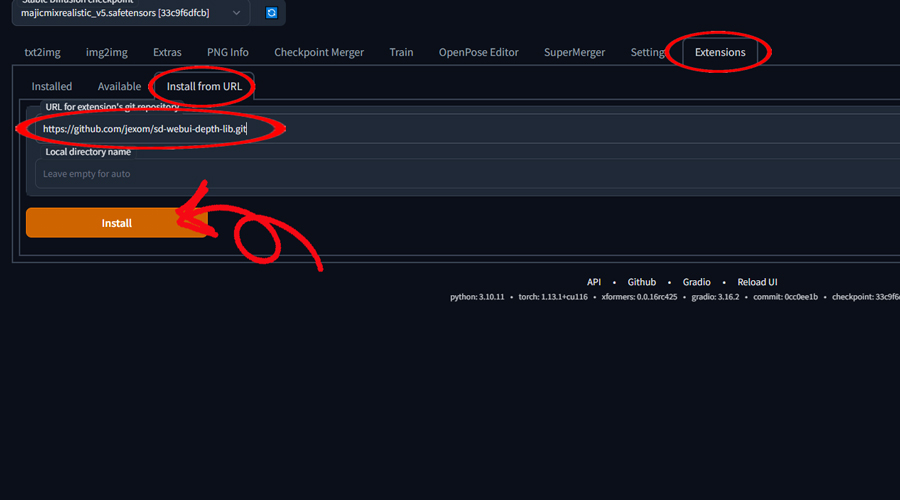Click the blue refresh checkpoint list icon

pyautogui.click(x=271, y=13)
